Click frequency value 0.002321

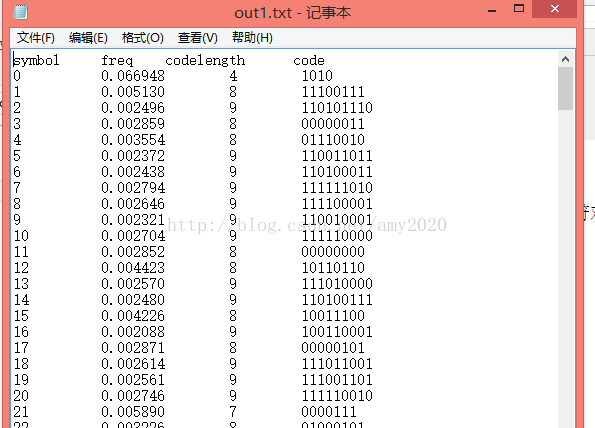pos(133,220)
